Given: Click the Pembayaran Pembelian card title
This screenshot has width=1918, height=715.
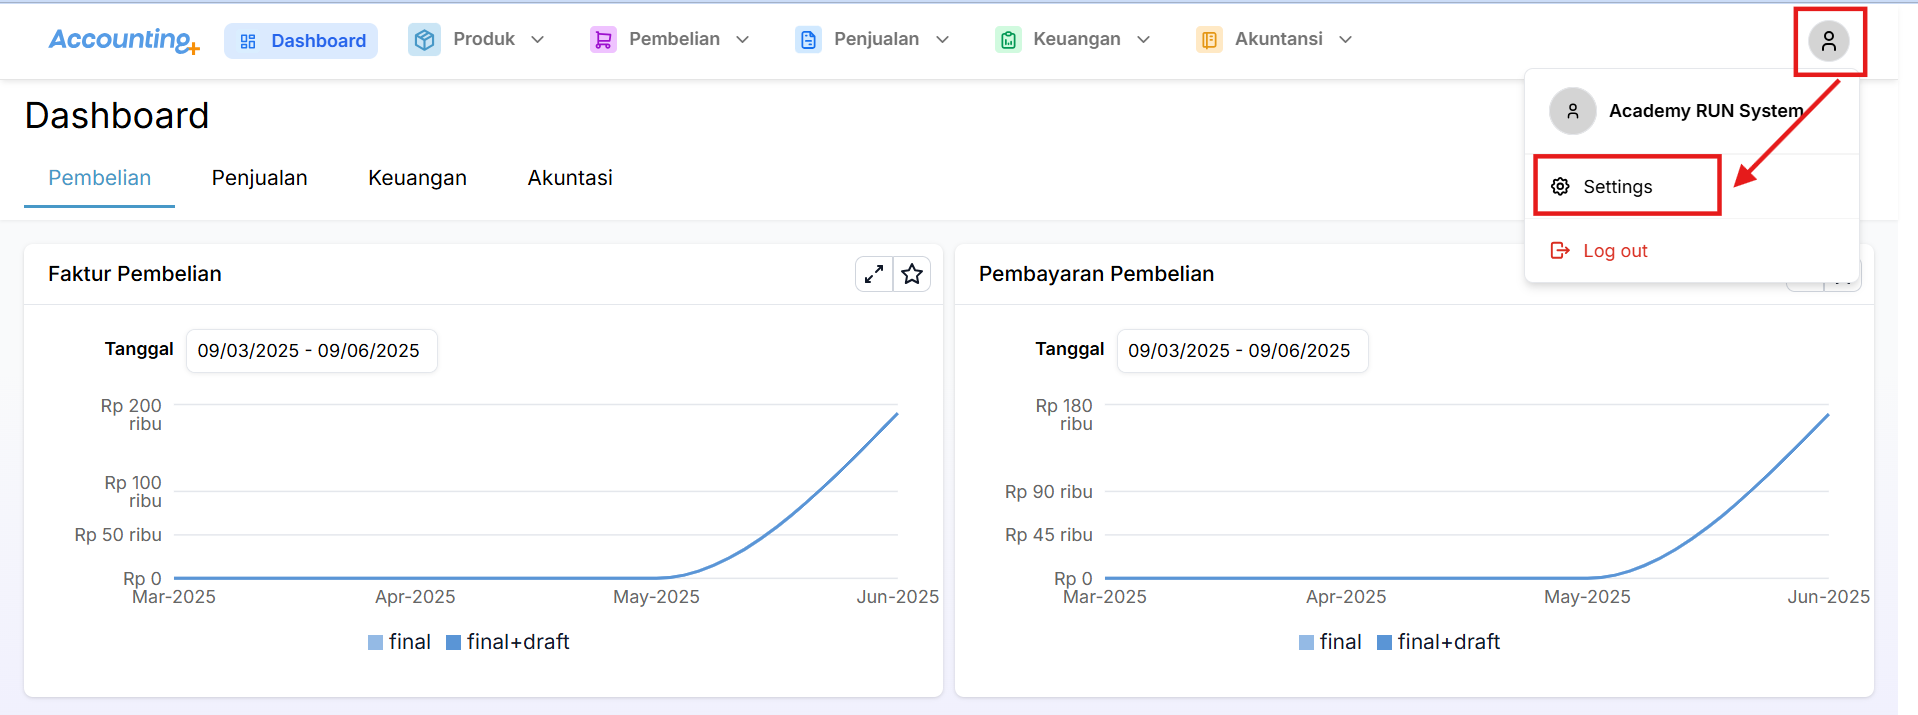Looking at the screenshot, I should (x=1096, y=274).
